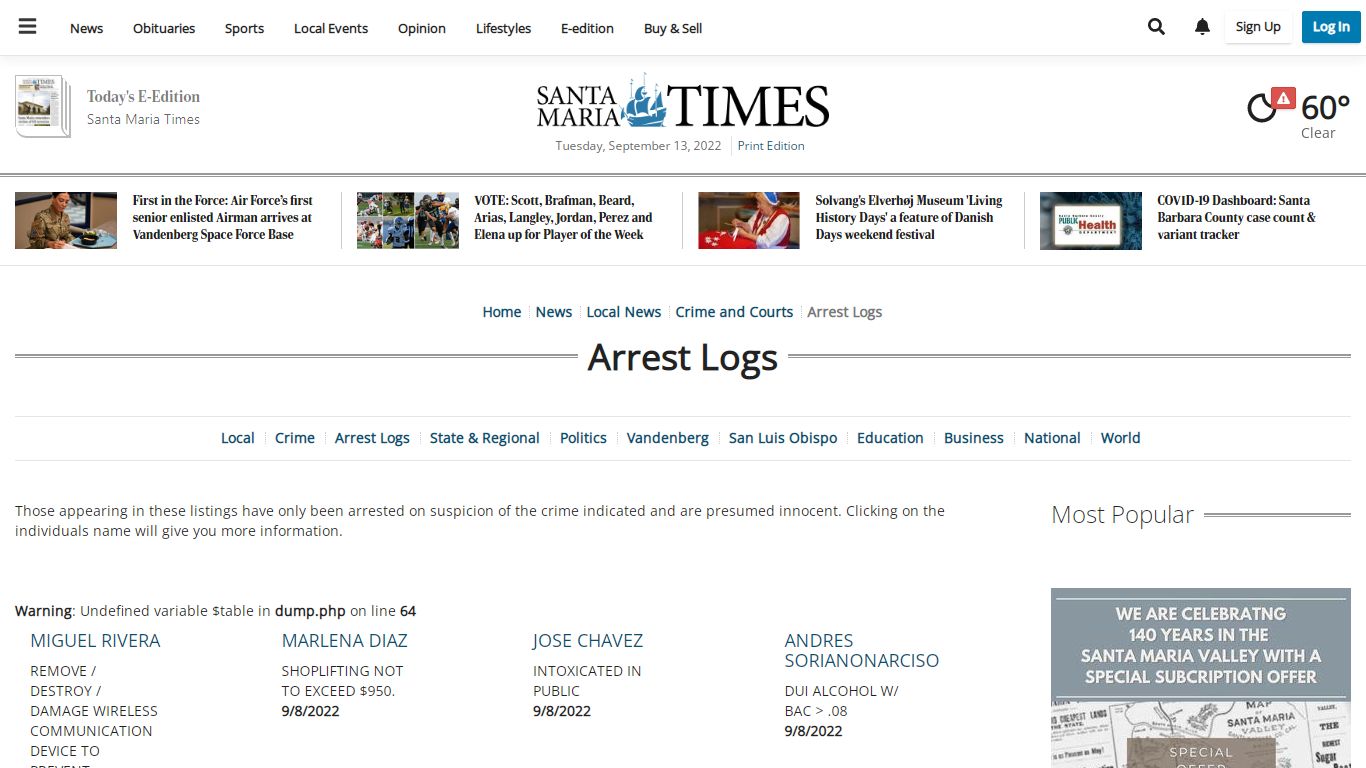Select the Education section tab

tap(890, 438)
